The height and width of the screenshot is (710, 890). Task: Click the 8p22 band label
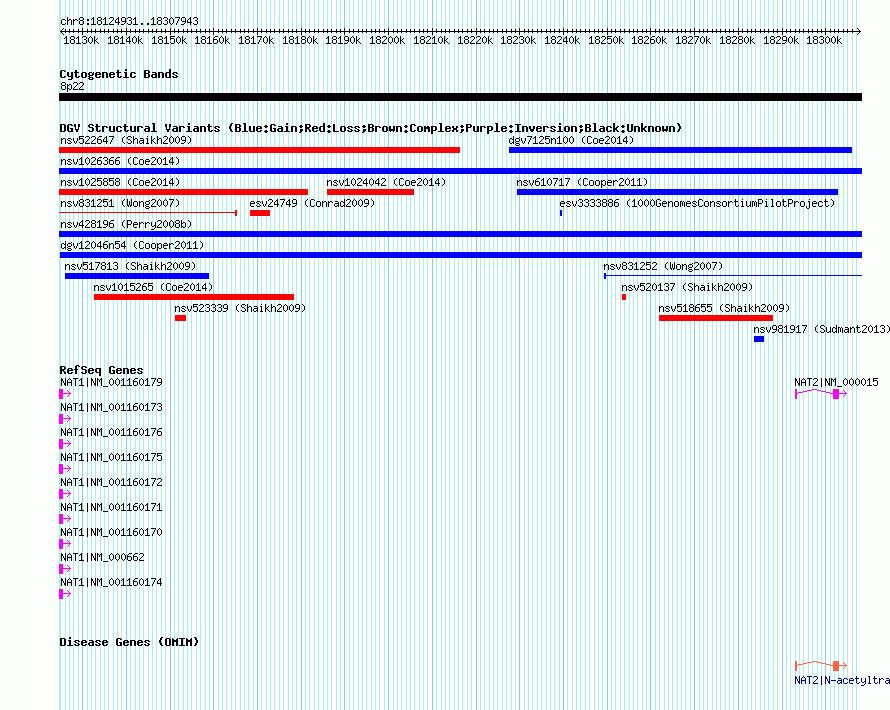coord(72,86)
